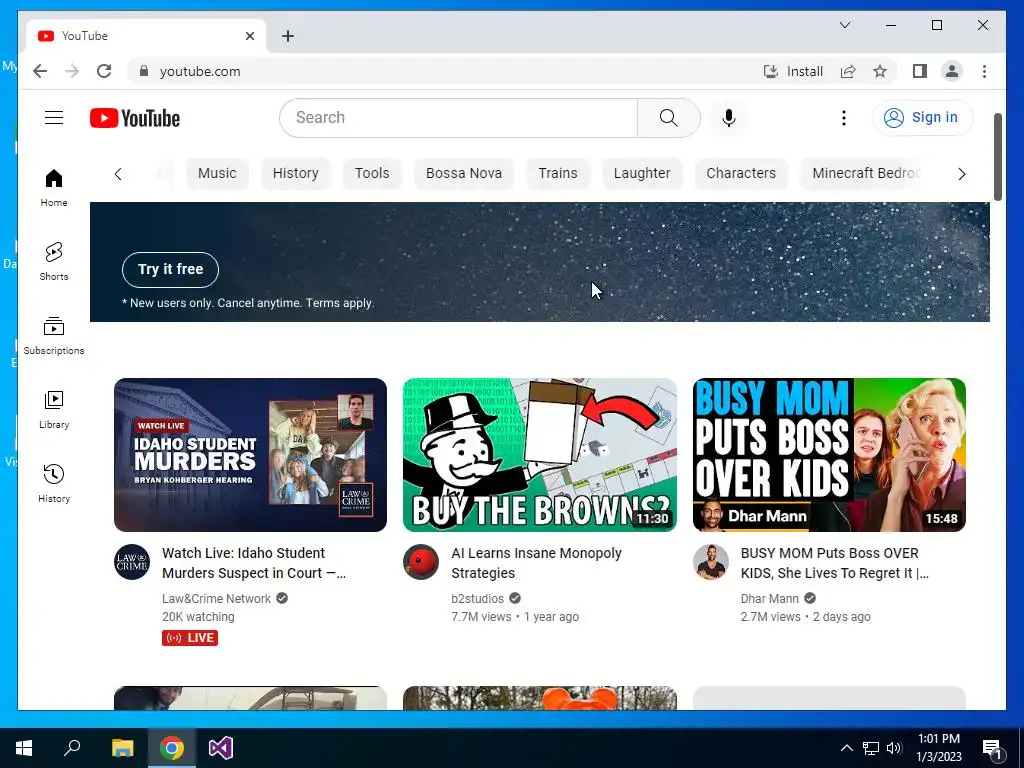This screenshot has width=1024, height=768.
Task: Show hidden tray icons chevron
Action: tap(846, 748)
